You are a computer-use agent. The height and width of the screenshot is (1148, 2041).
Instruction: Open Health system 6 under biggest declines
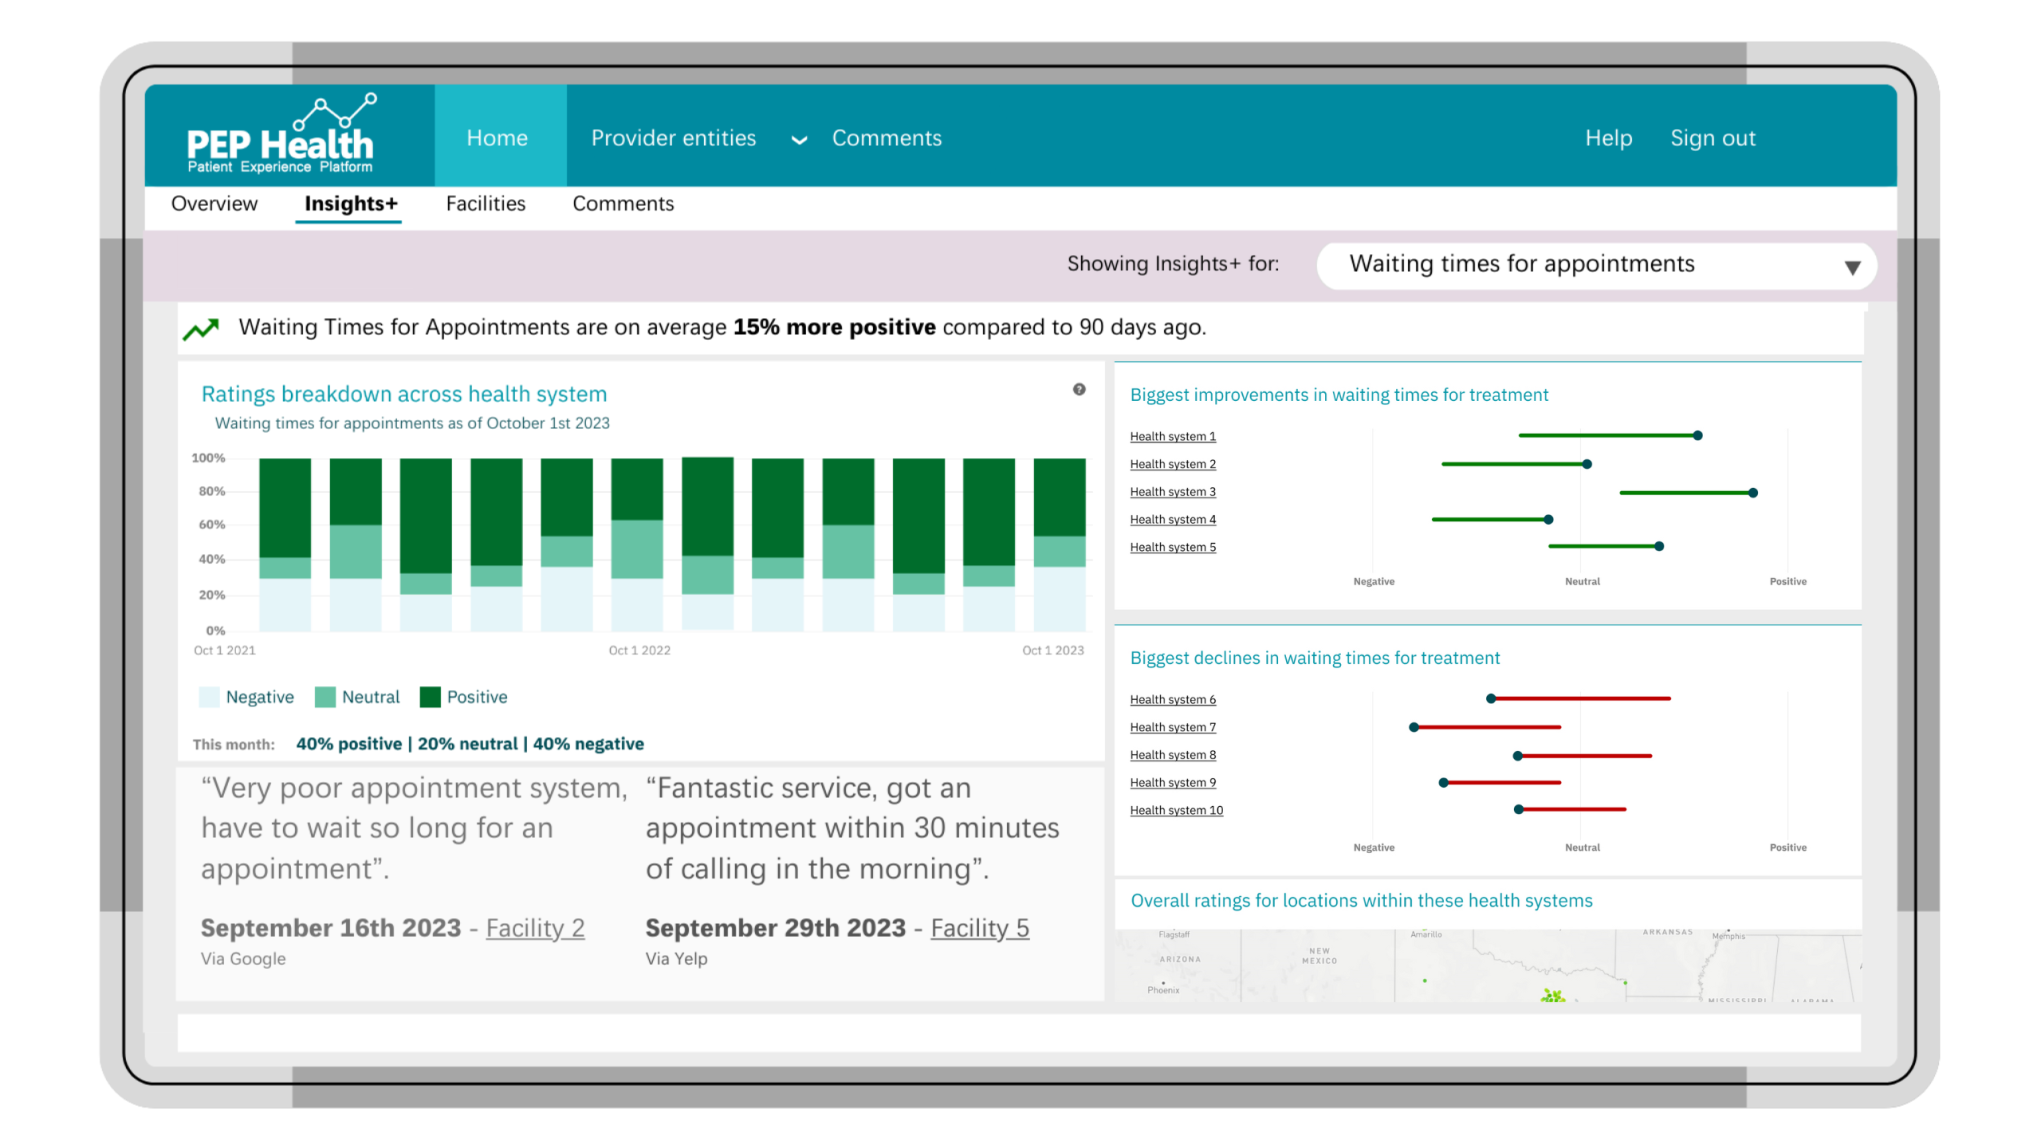(1172, 699)
